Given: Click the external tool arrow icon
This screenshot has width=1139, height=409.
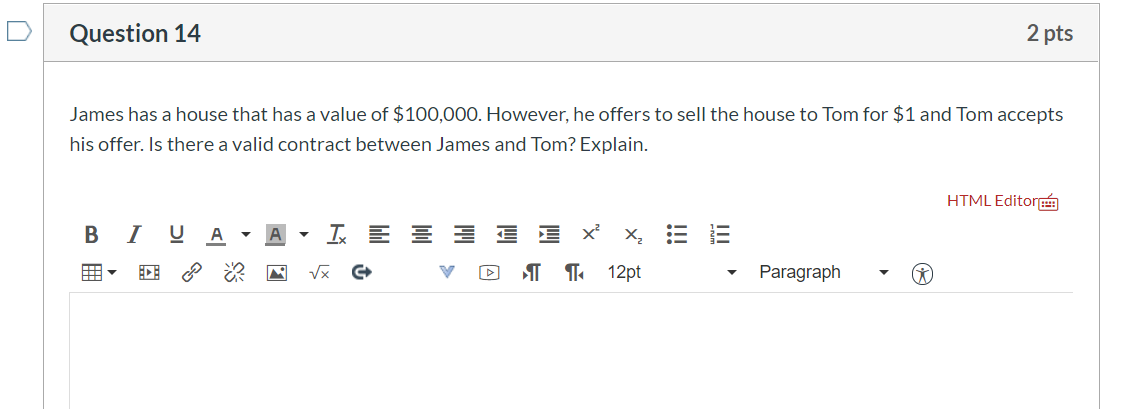Looking at the screenshot, I should coord(362,273).
